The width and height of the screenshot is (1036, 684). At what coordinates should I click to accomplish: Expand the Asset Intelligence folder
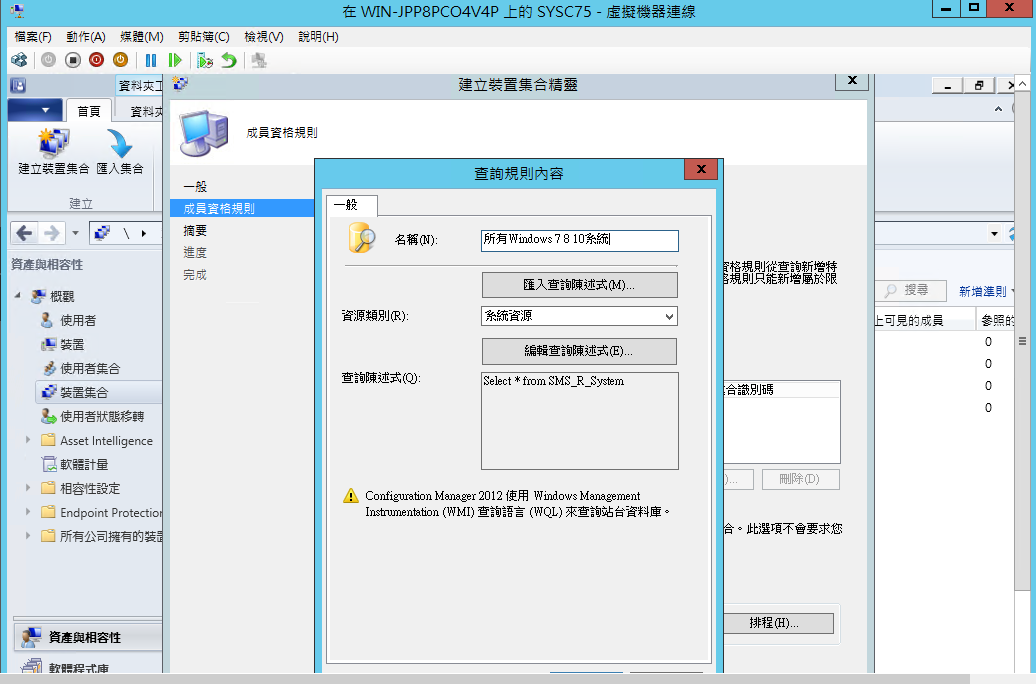click(x=28, y=439)
